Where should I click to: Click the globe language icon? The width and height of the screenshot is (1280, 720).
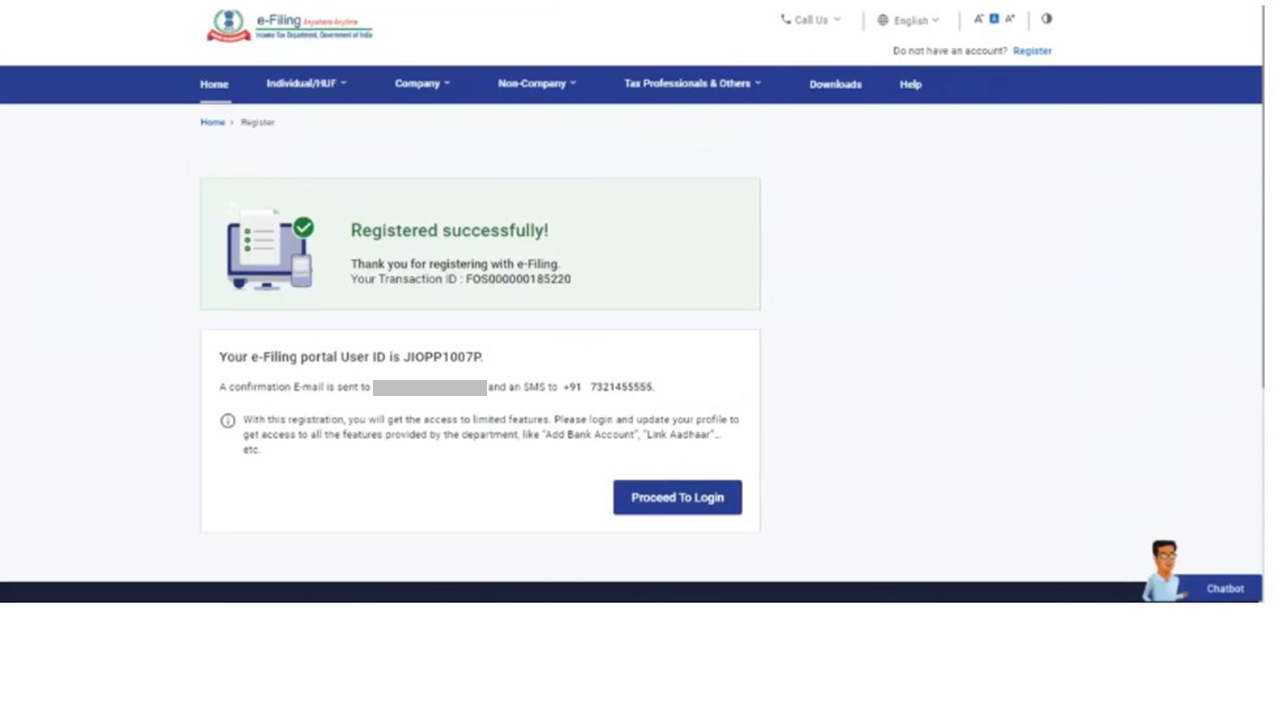[883, 20]
